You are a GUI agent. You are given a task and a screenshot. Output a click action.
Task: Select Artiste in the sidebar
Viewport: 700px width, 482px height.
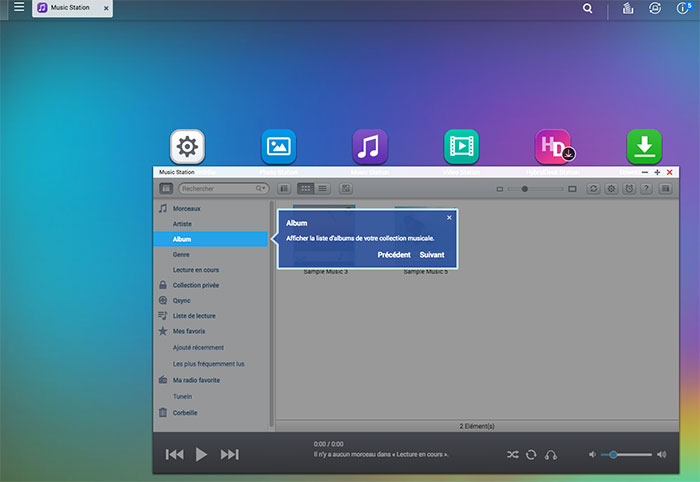(x=210, y=224)
